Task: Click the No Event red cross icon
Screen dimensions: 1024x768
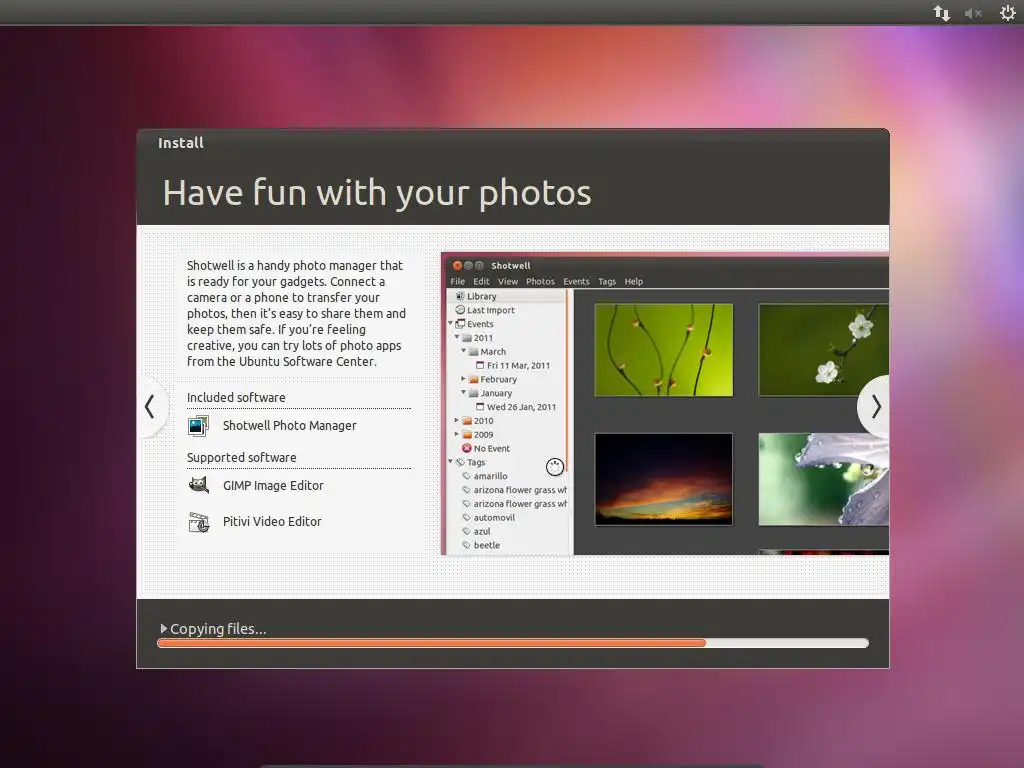Action: point(466,448)
